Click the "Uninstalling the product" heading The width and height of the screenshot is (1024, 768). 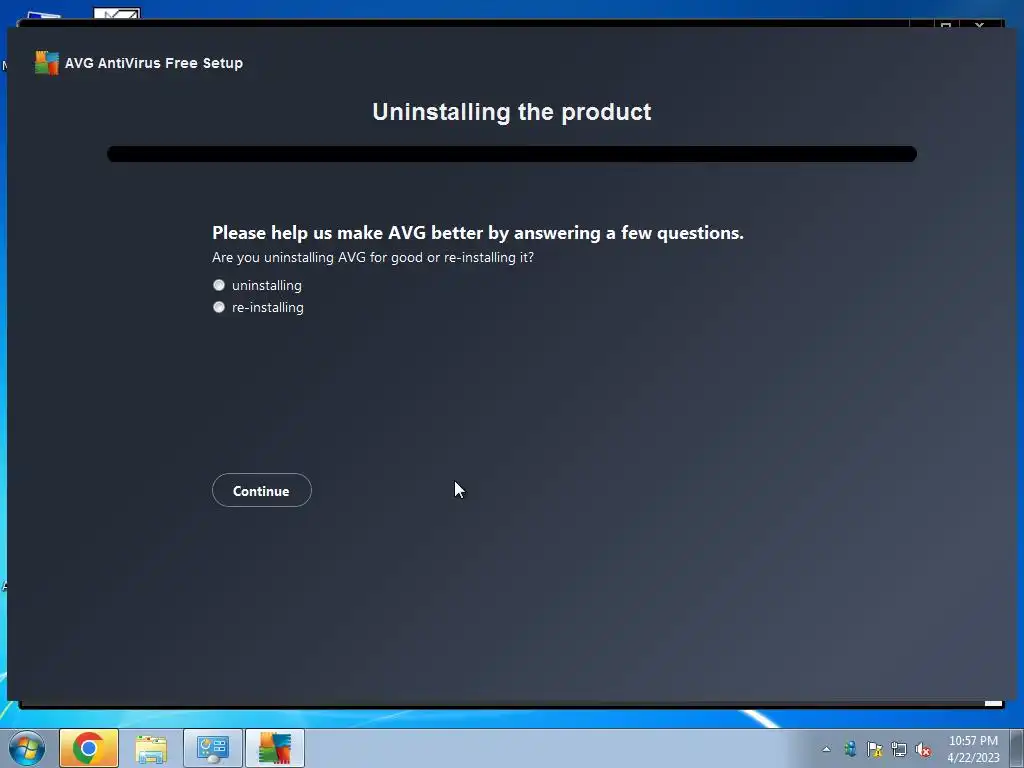tap(512, 112)
